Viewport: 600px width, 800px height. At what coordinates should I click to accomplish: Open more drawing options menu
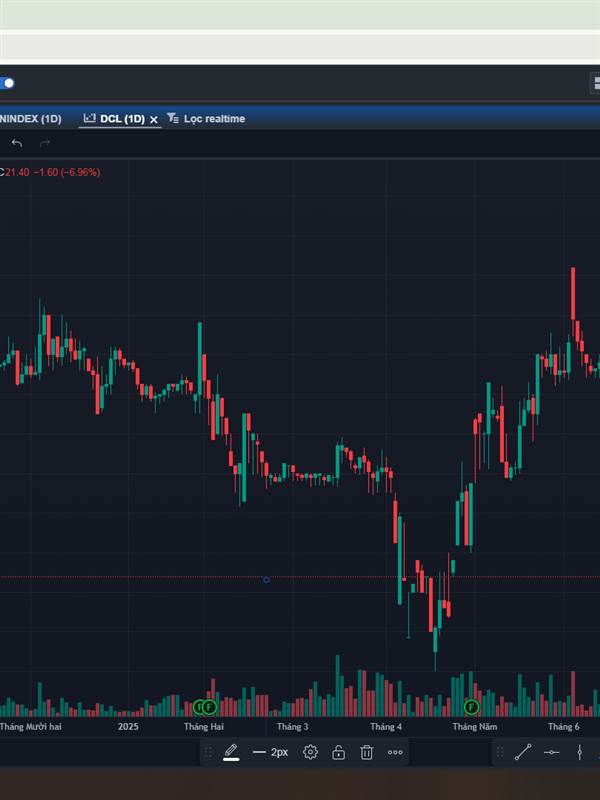395,752
